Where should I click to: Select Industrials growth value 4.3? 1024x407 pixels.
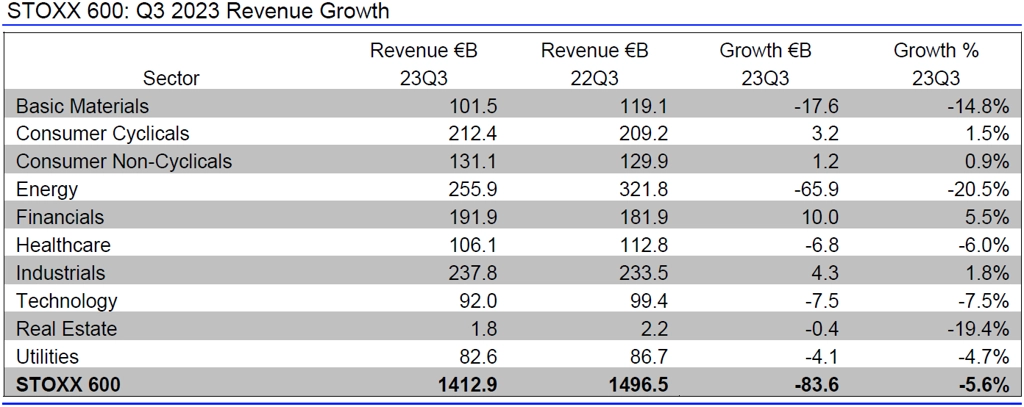pos(825,272)
